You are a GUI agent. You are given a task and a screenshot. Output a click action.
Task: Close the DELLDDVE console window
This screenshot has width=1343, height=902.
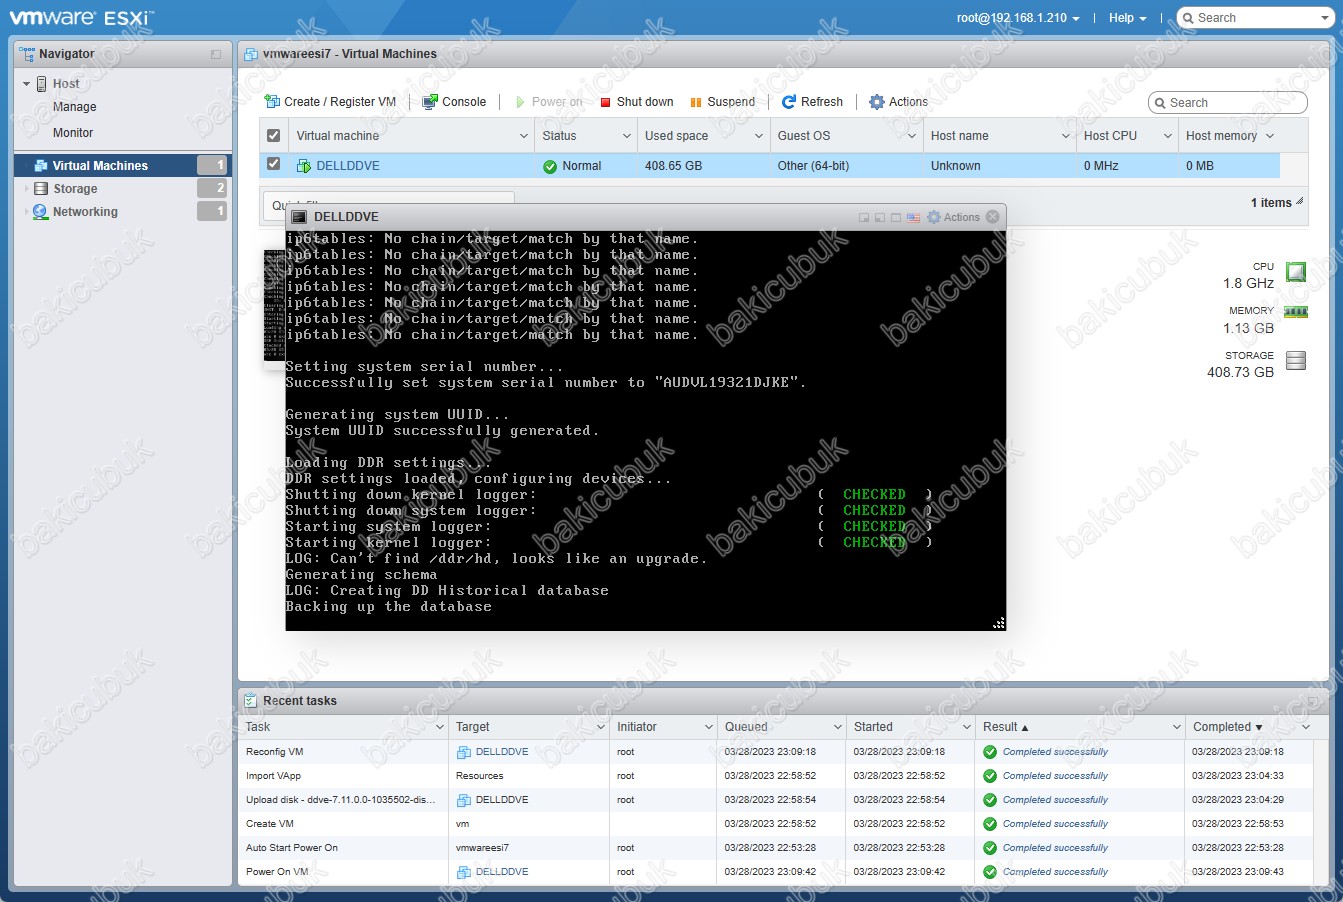[x=992, y=217]
